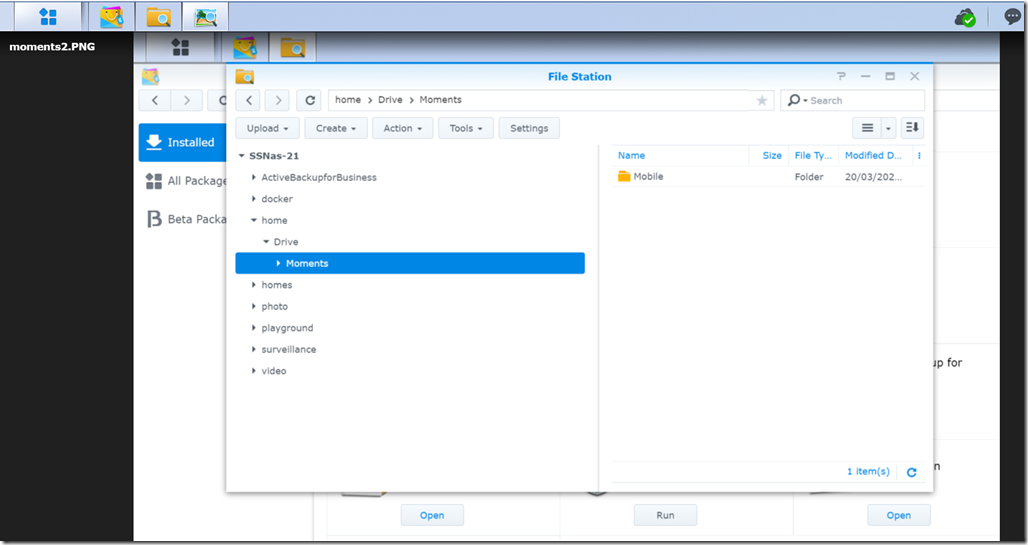Expand the Moments folder arrow
The image size is (1028, 545).
(x=278, y=263)
